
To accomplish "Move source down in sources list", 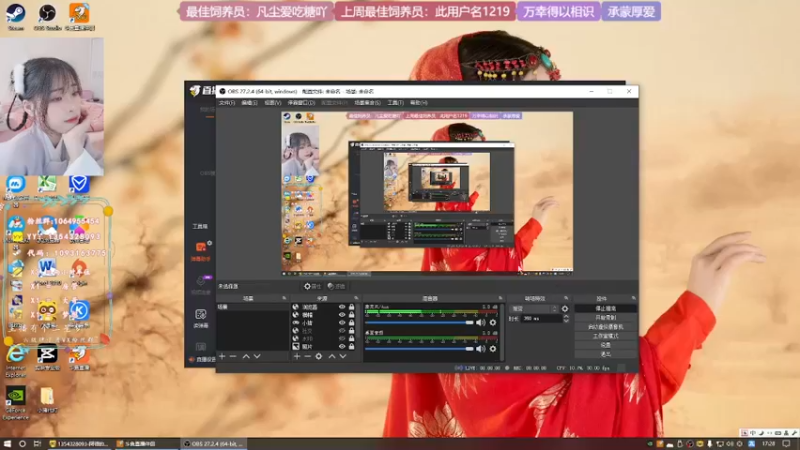I will point(343,356).
